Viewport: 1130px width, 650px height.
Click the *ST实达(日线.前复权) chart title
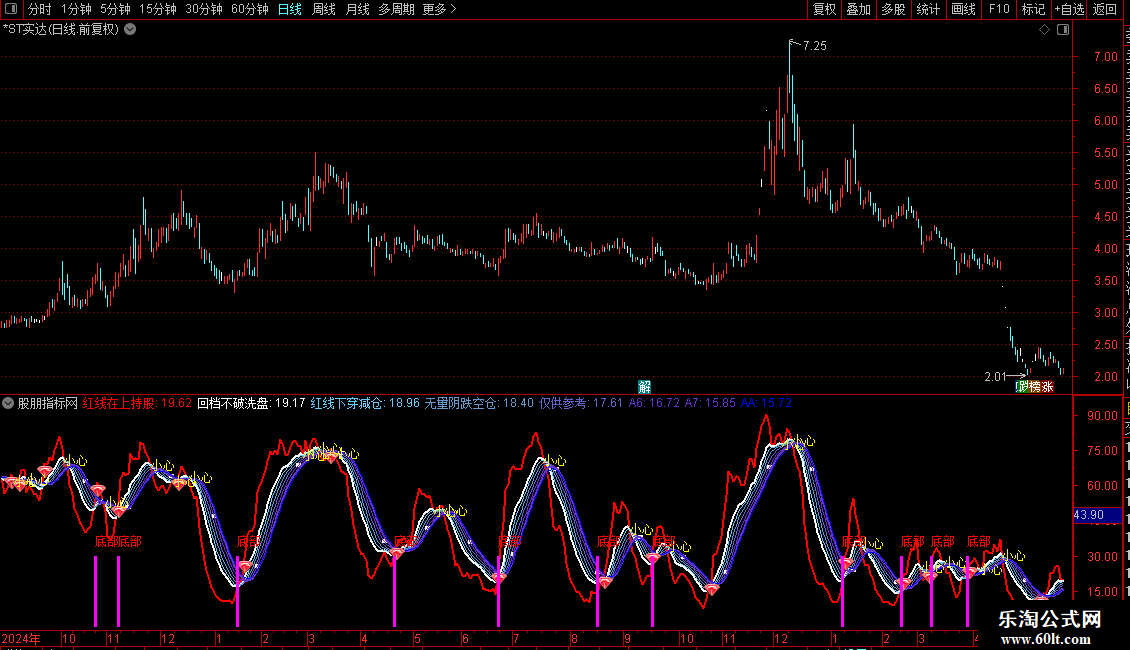click(61, 30)
